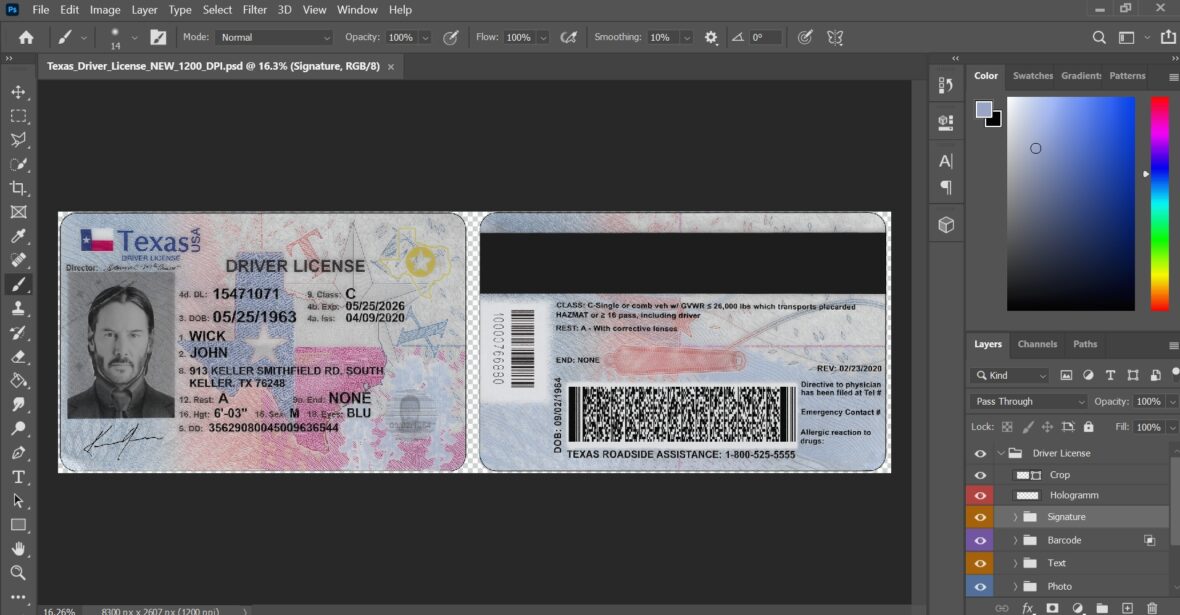Enable the lock all icon for layers
1180x615 pixels.
[x=1090, y=426]
